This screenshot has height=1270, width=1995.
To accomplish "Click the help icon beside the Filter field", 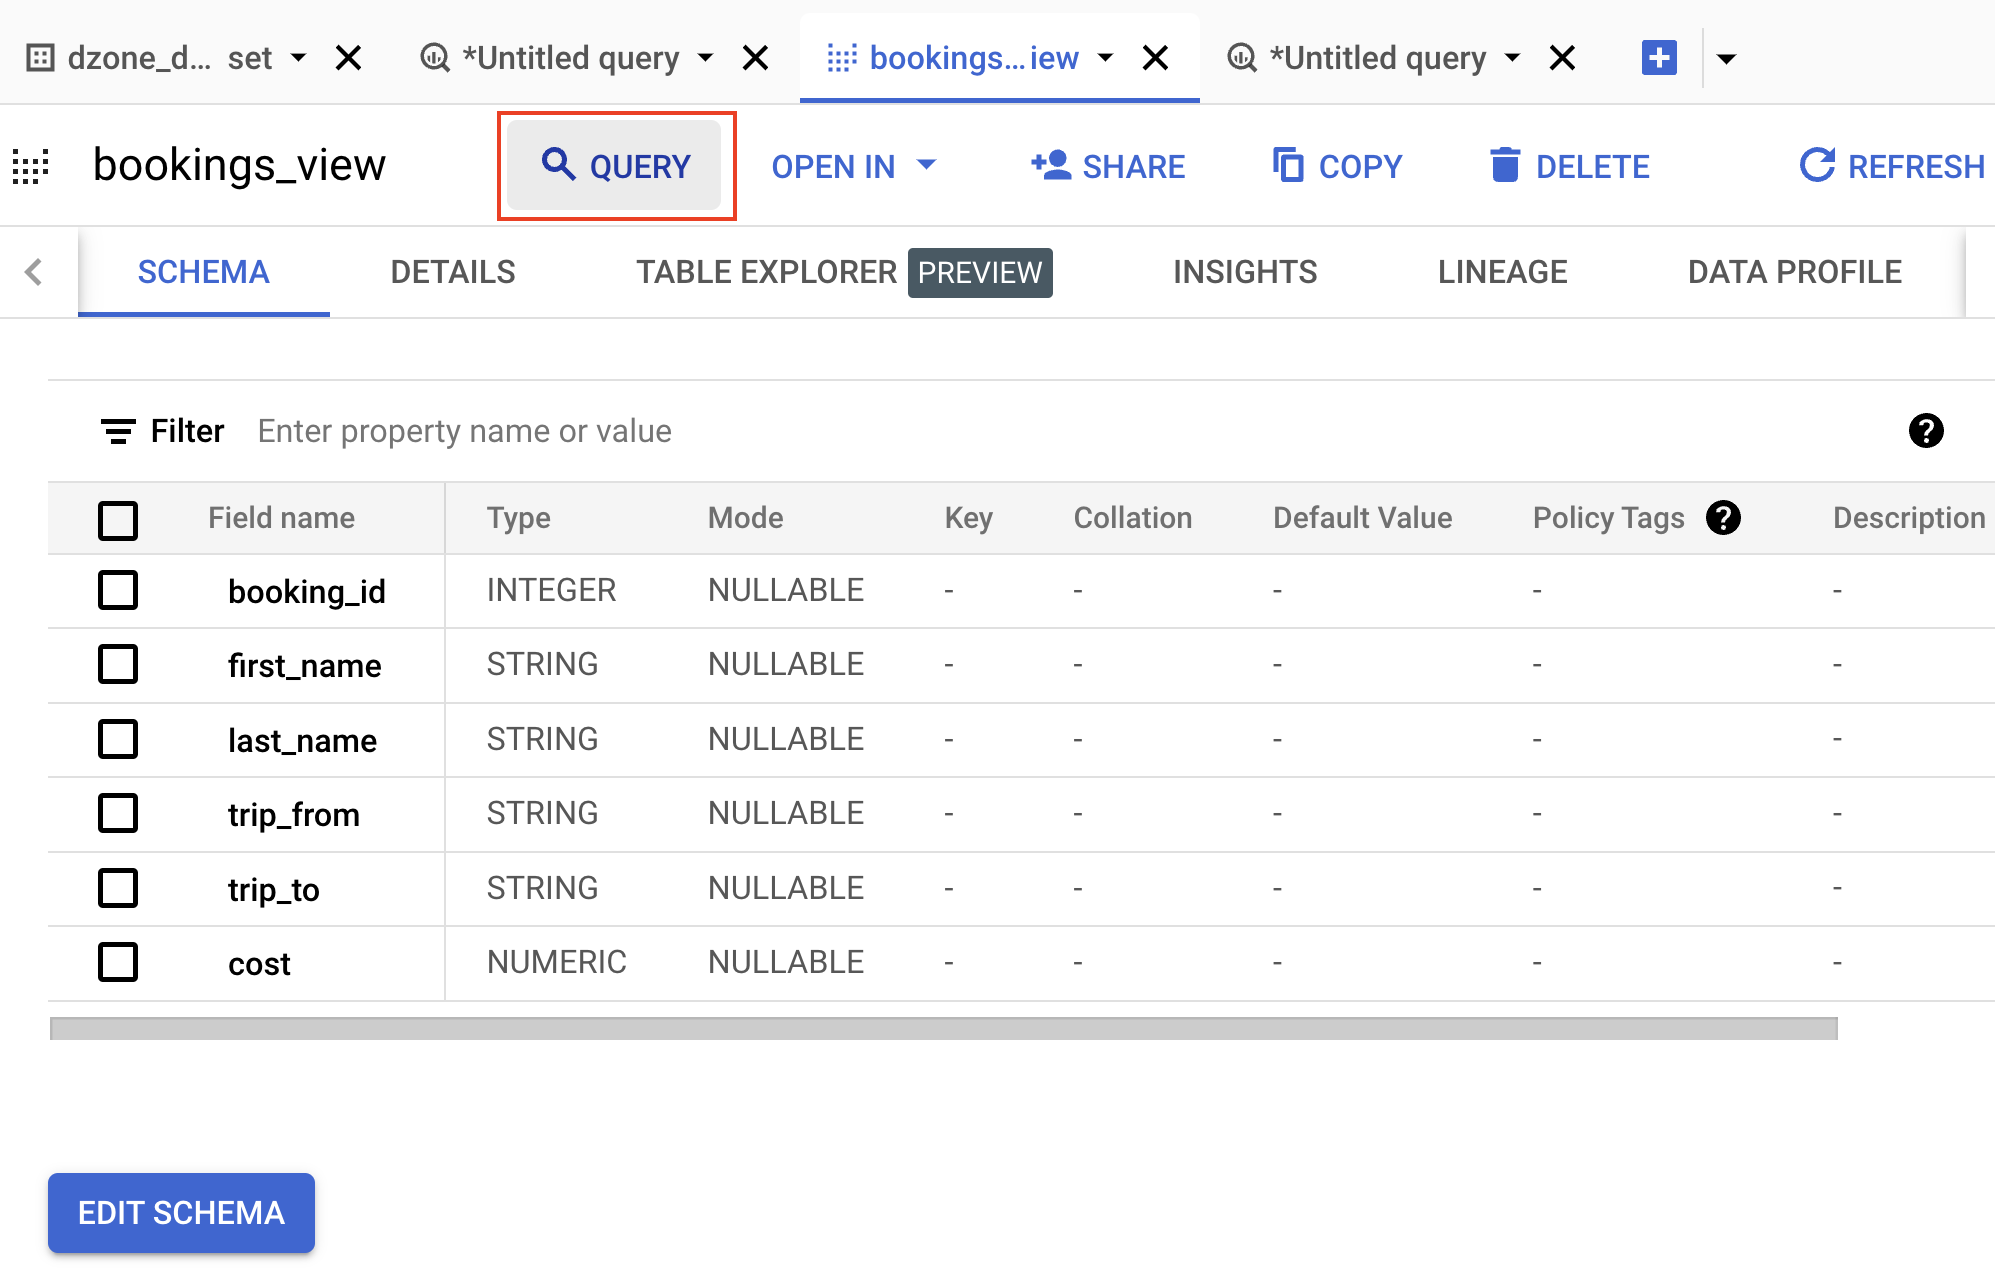I will [1926, 430].
